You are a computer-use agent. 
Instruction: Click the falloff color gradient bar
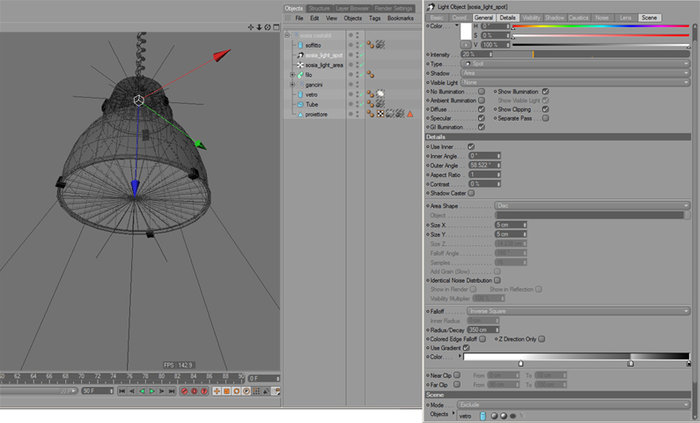[576, 356]
